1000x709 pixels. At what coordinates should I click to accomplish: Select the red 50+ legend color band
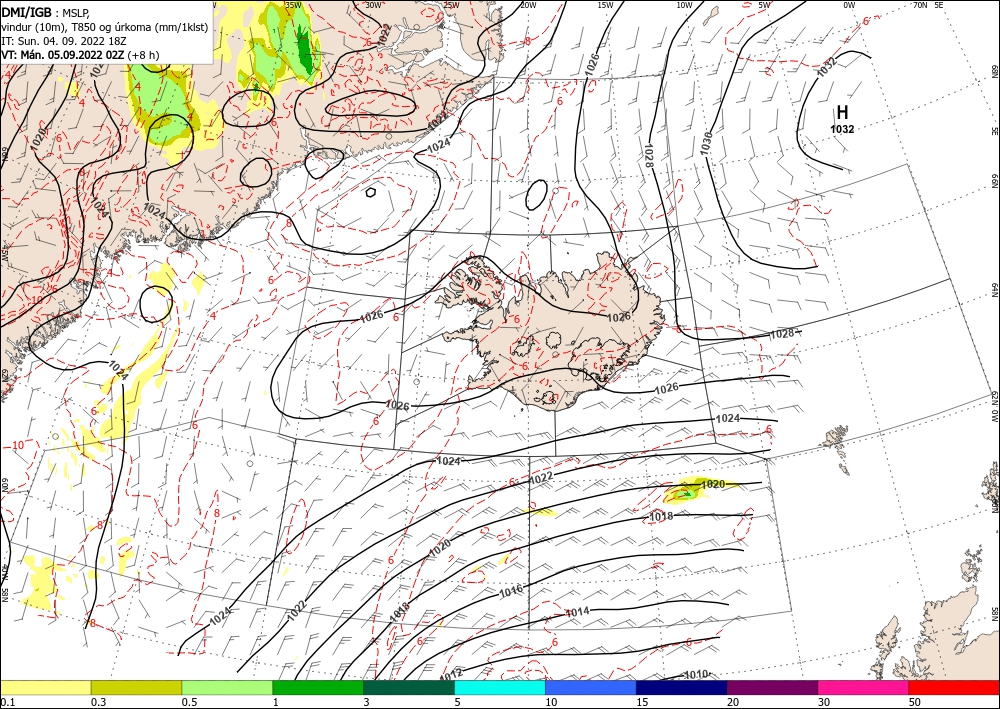(954, 687)
